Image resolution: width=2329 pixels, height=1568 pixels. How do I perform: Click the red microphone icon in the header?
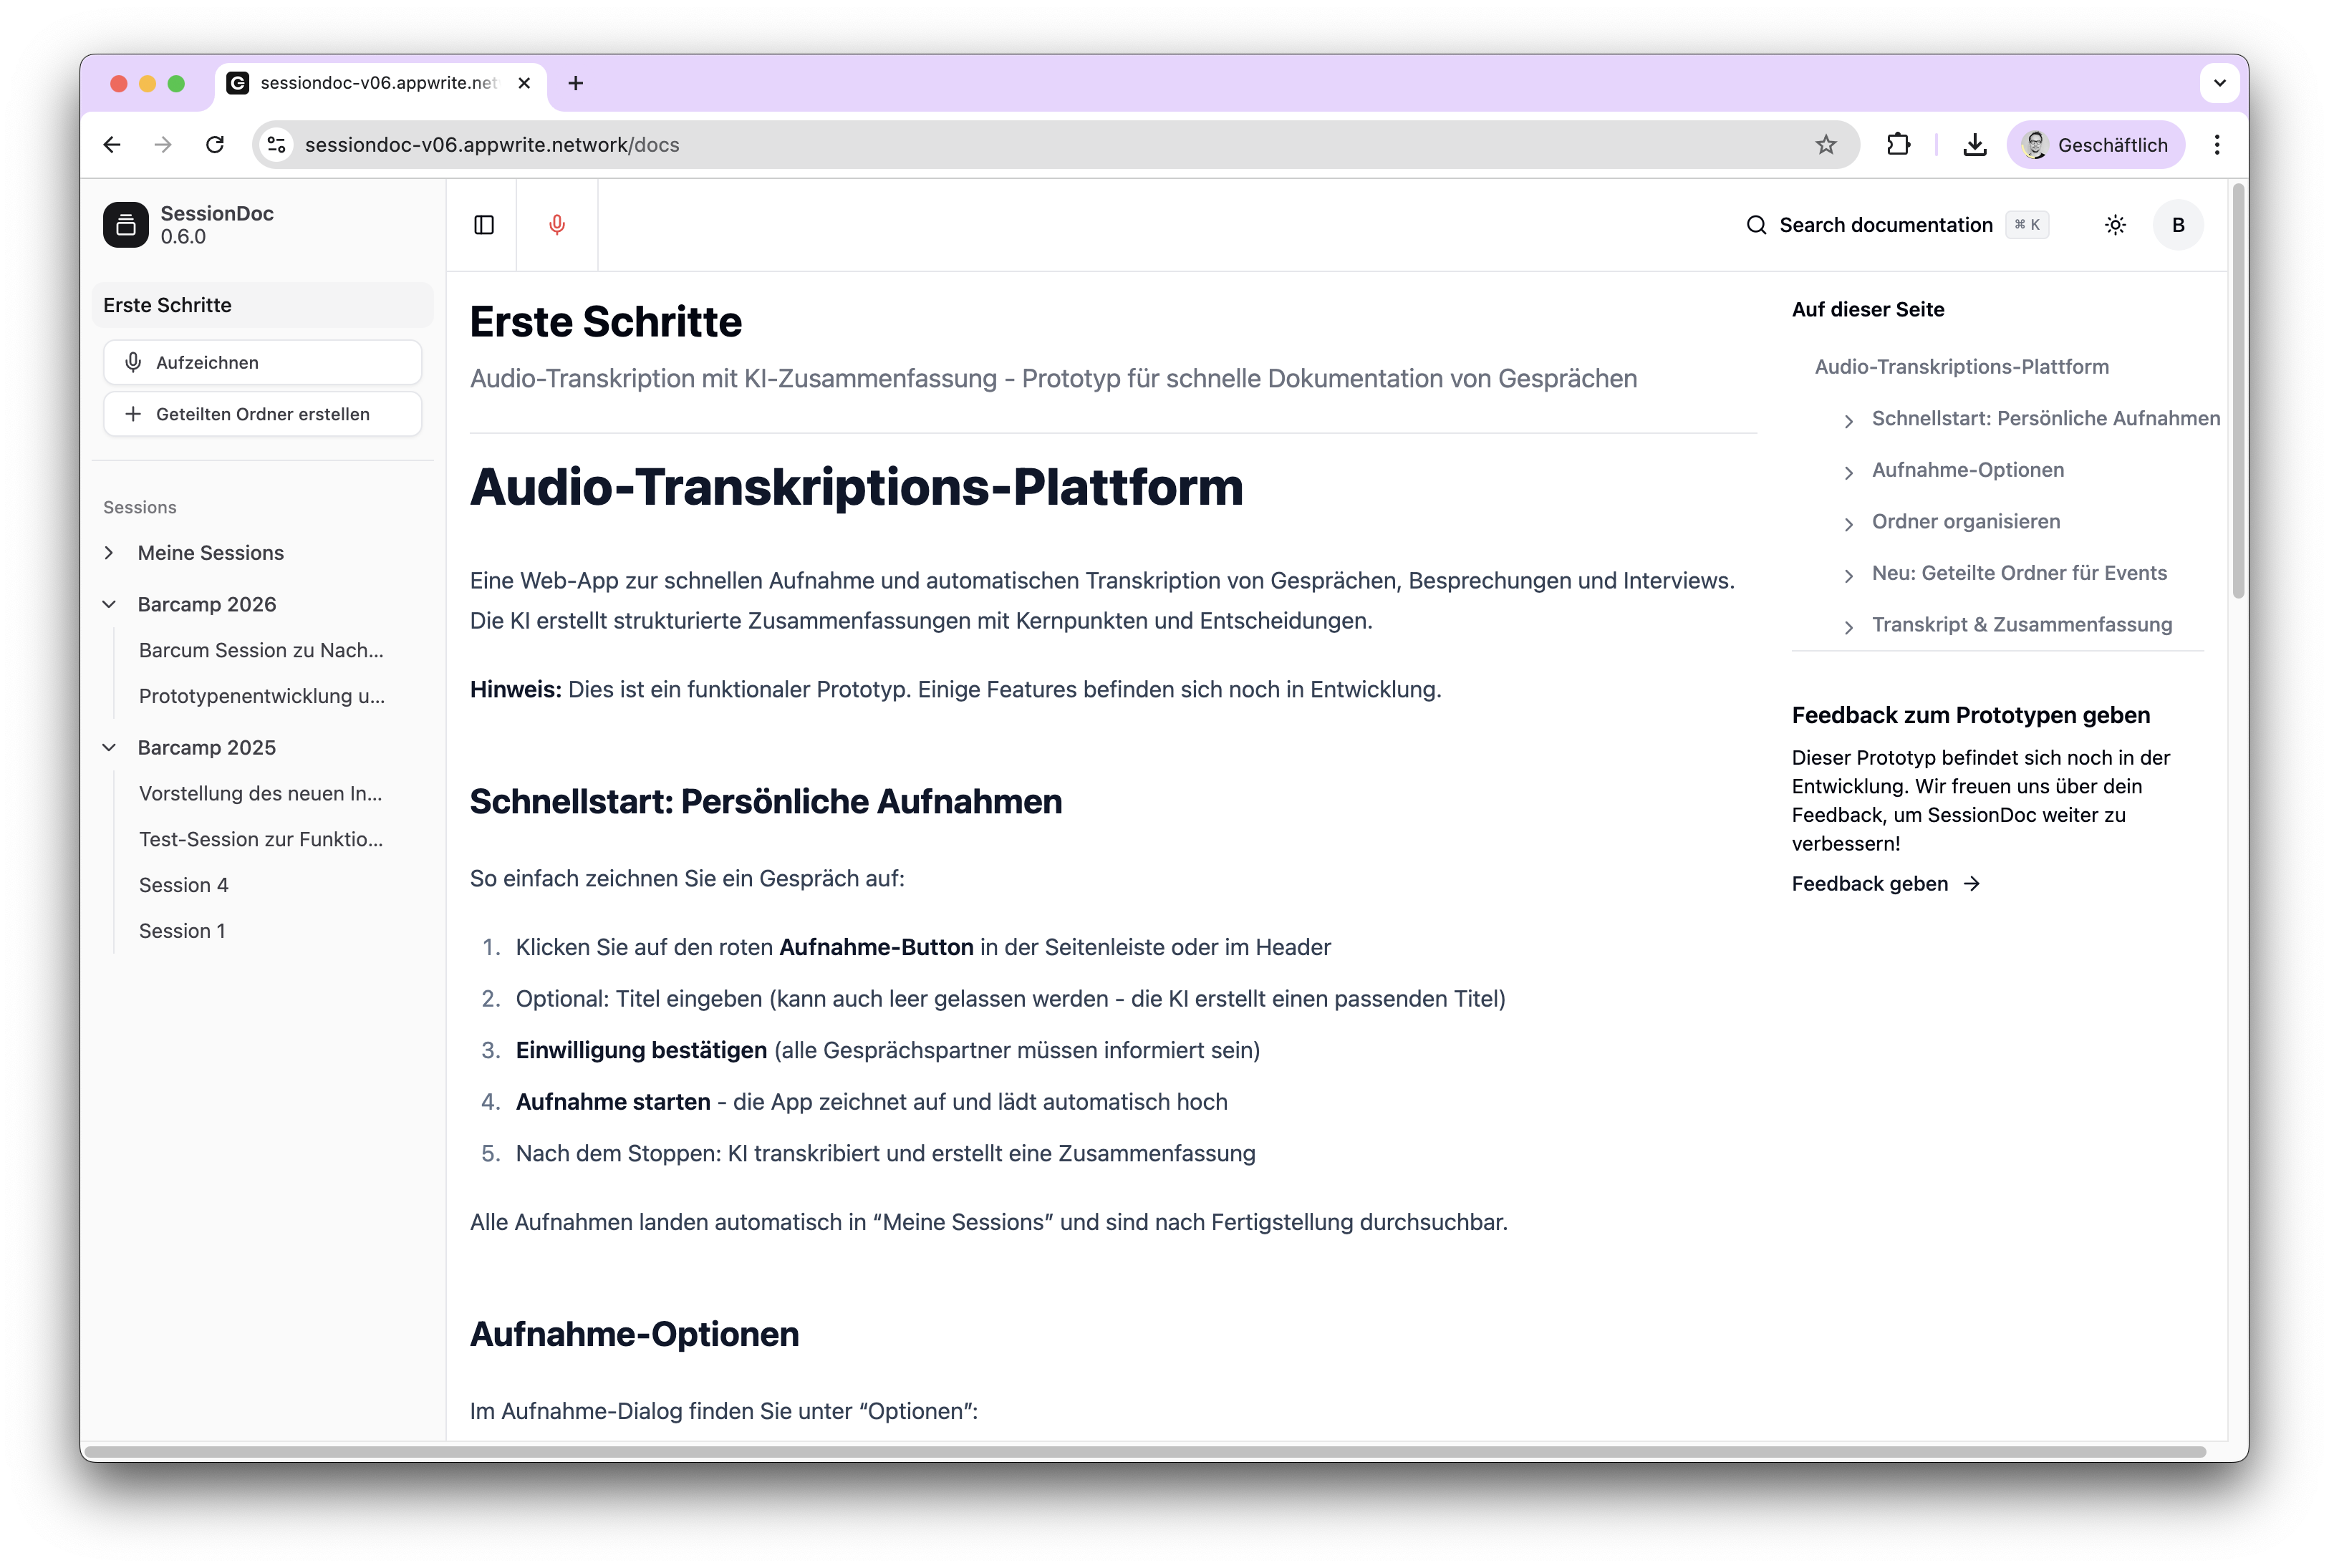point(557,224)
